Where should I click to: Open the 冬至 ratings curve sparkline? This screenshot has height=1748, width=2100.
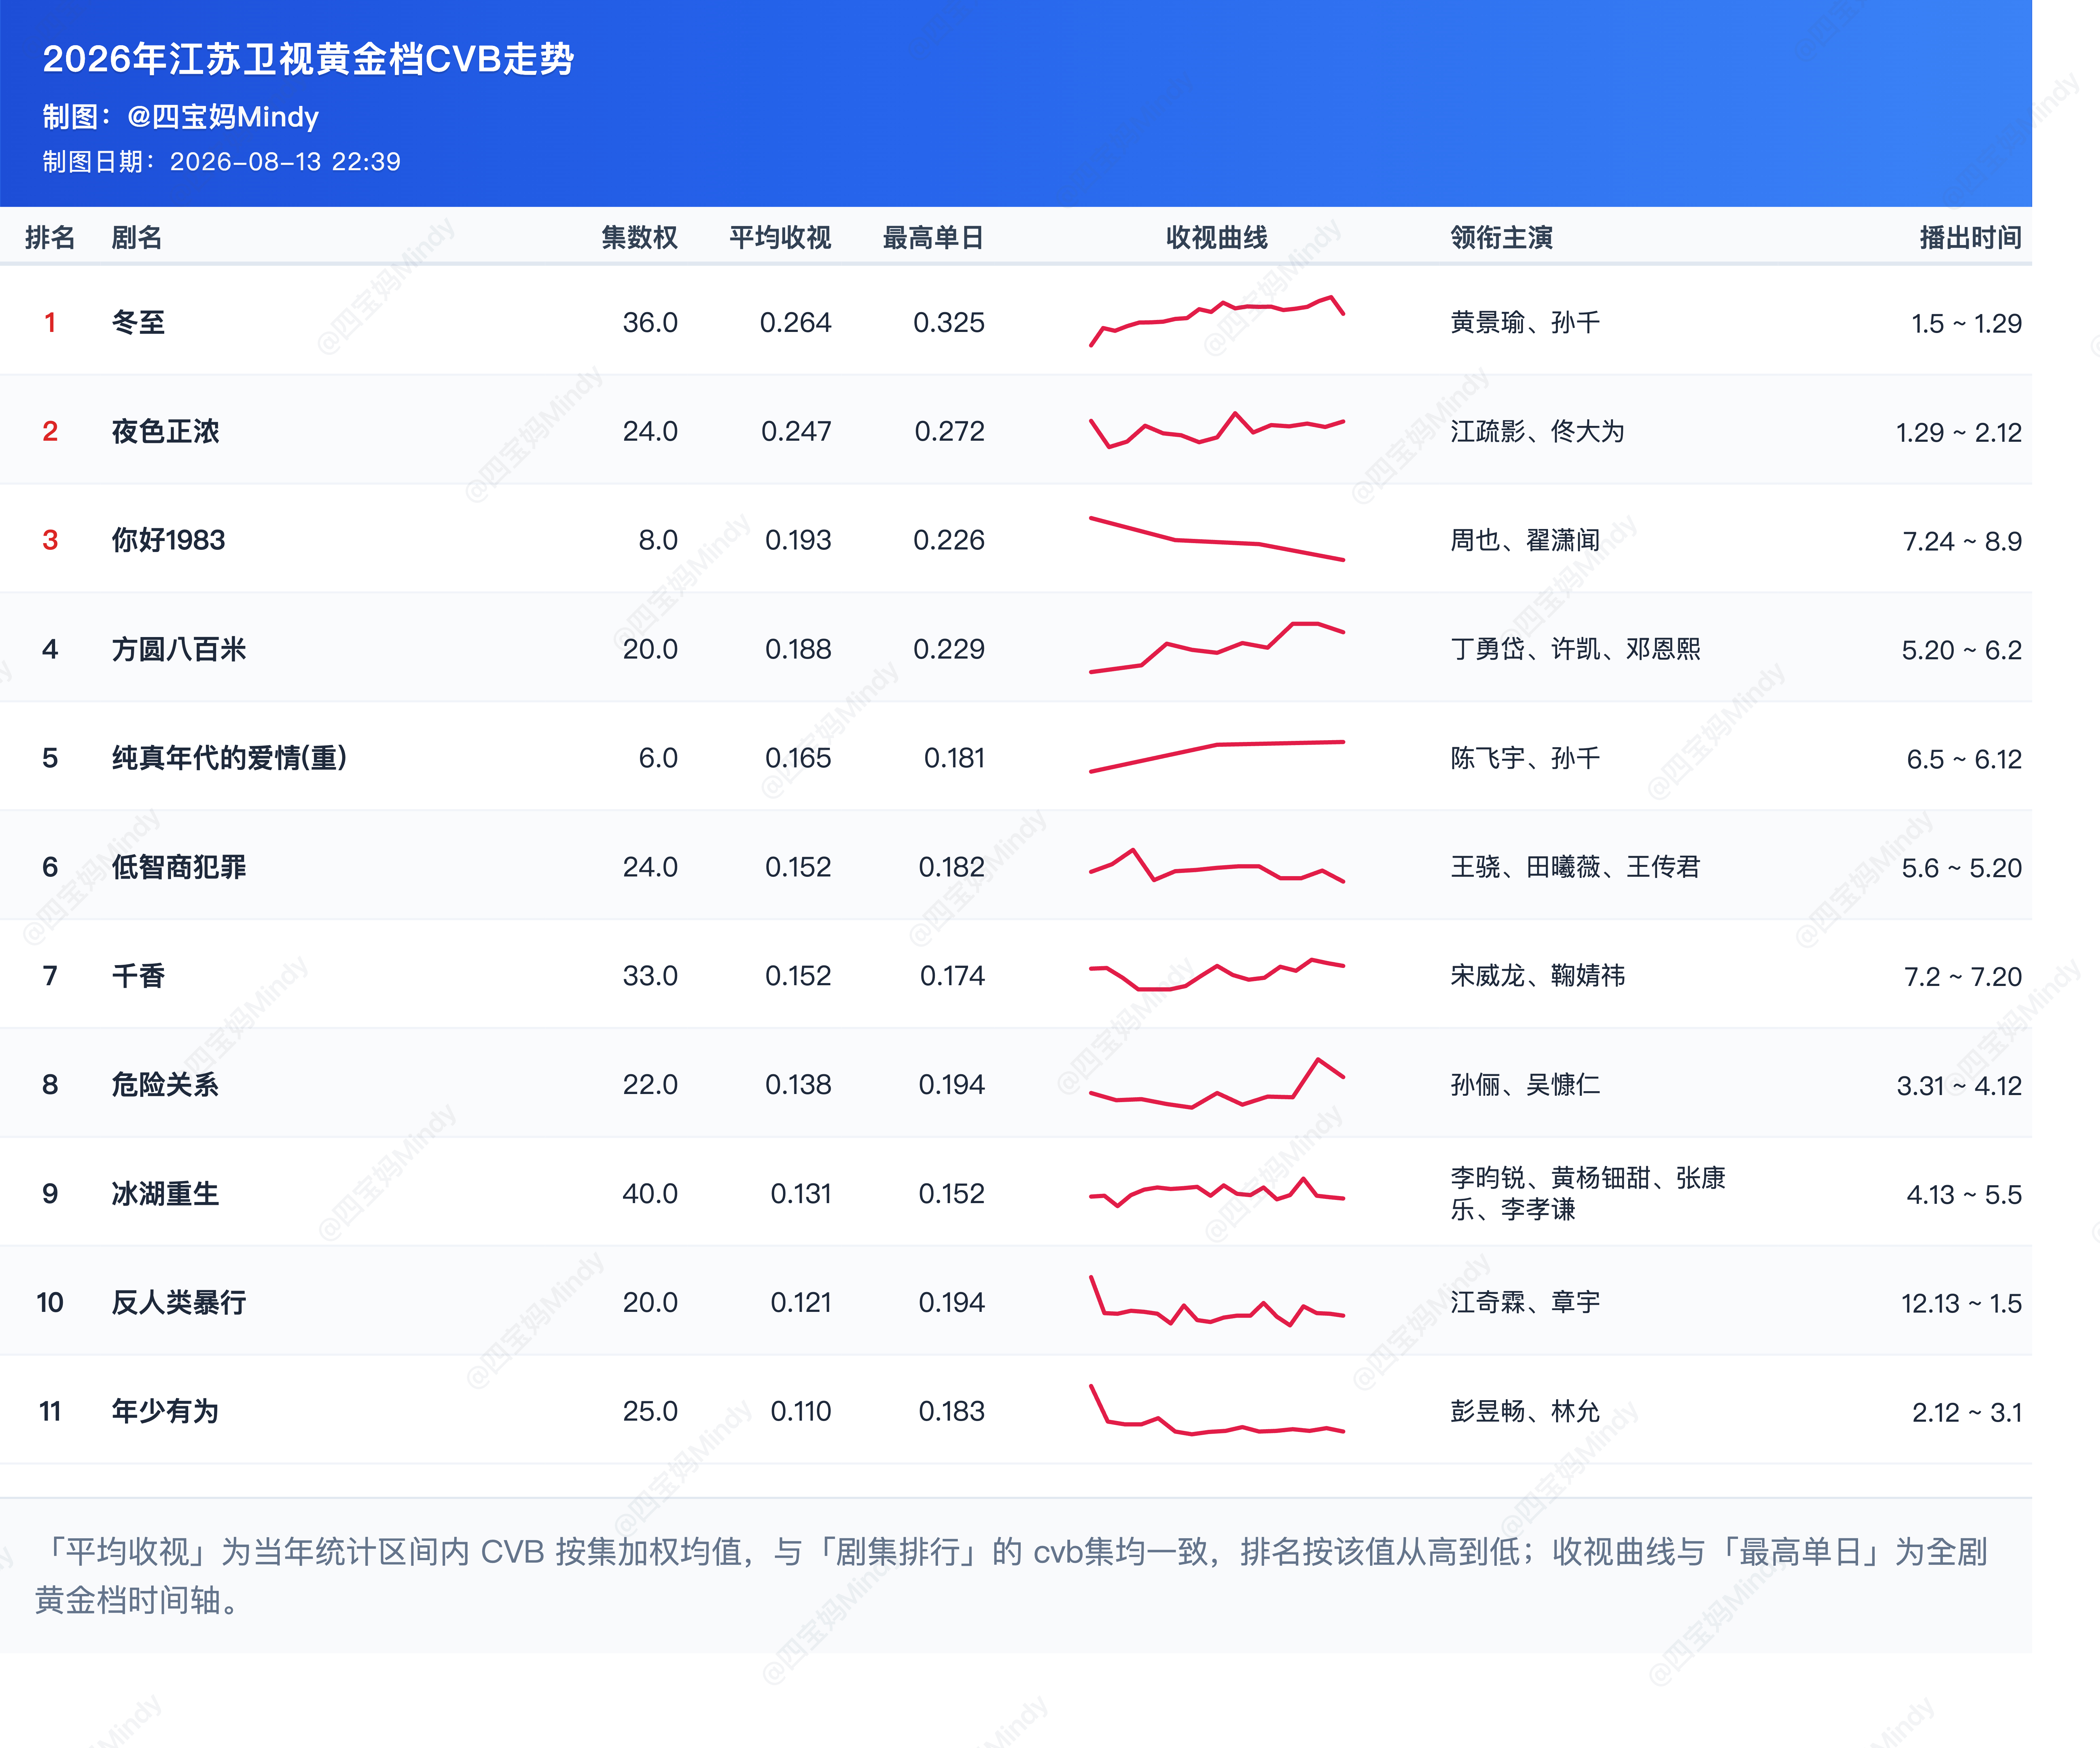pos(1217,321)
